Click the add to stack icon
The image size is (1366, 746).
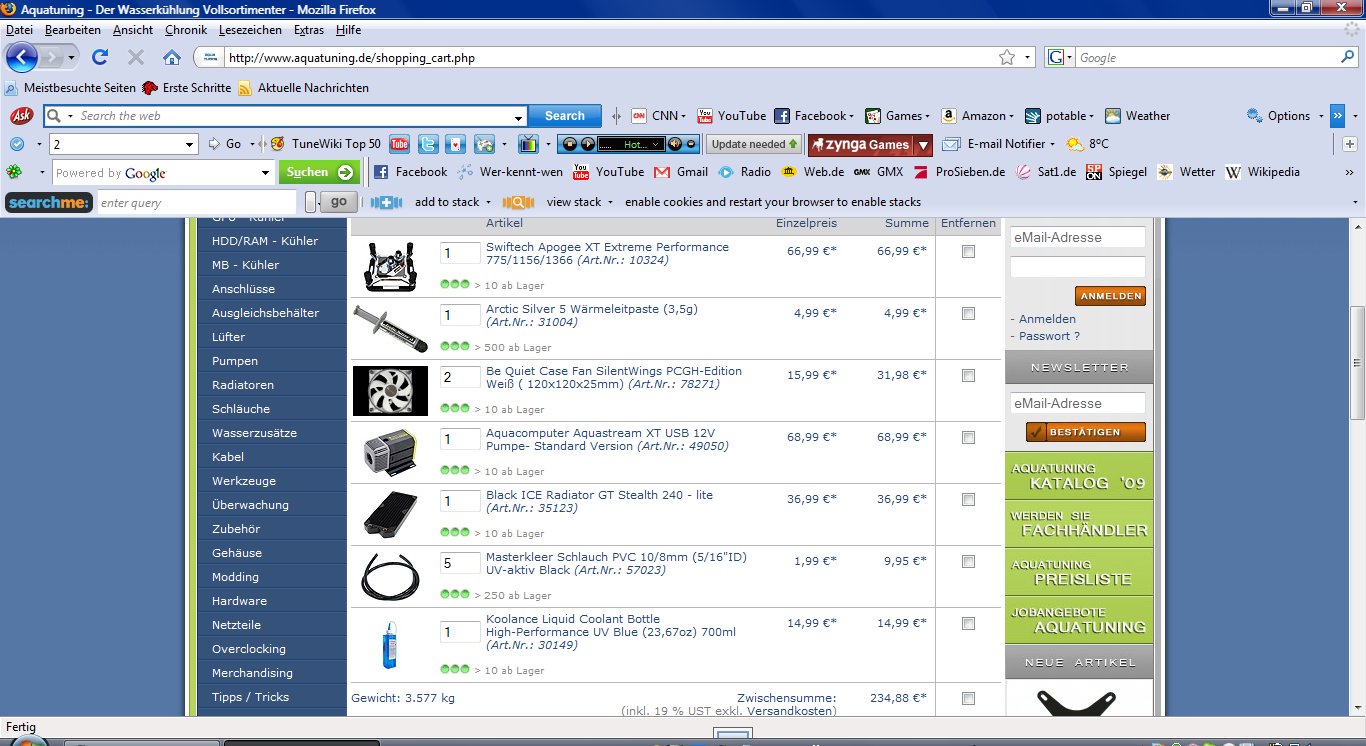click(386, 202)
